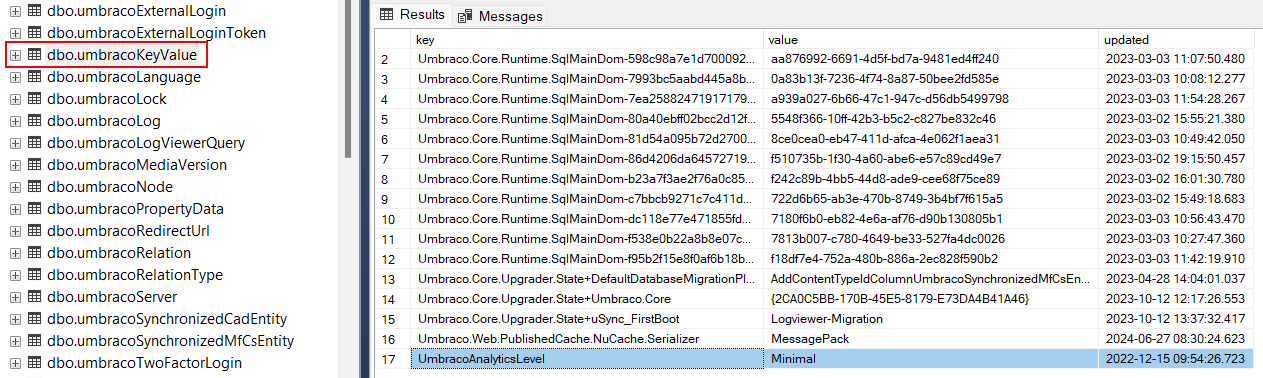Click the updated cell 2023-04-28 14:04:01.037
This screenshot has width=1263, height=378.
[1175, 279]
